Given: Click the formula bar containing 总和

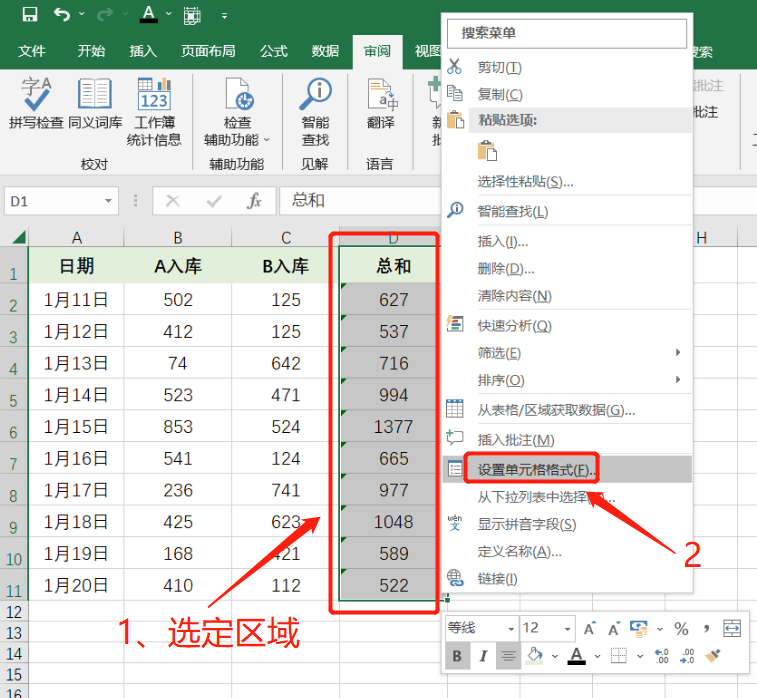Looking at the screenshot, I should tap(360, 201).
